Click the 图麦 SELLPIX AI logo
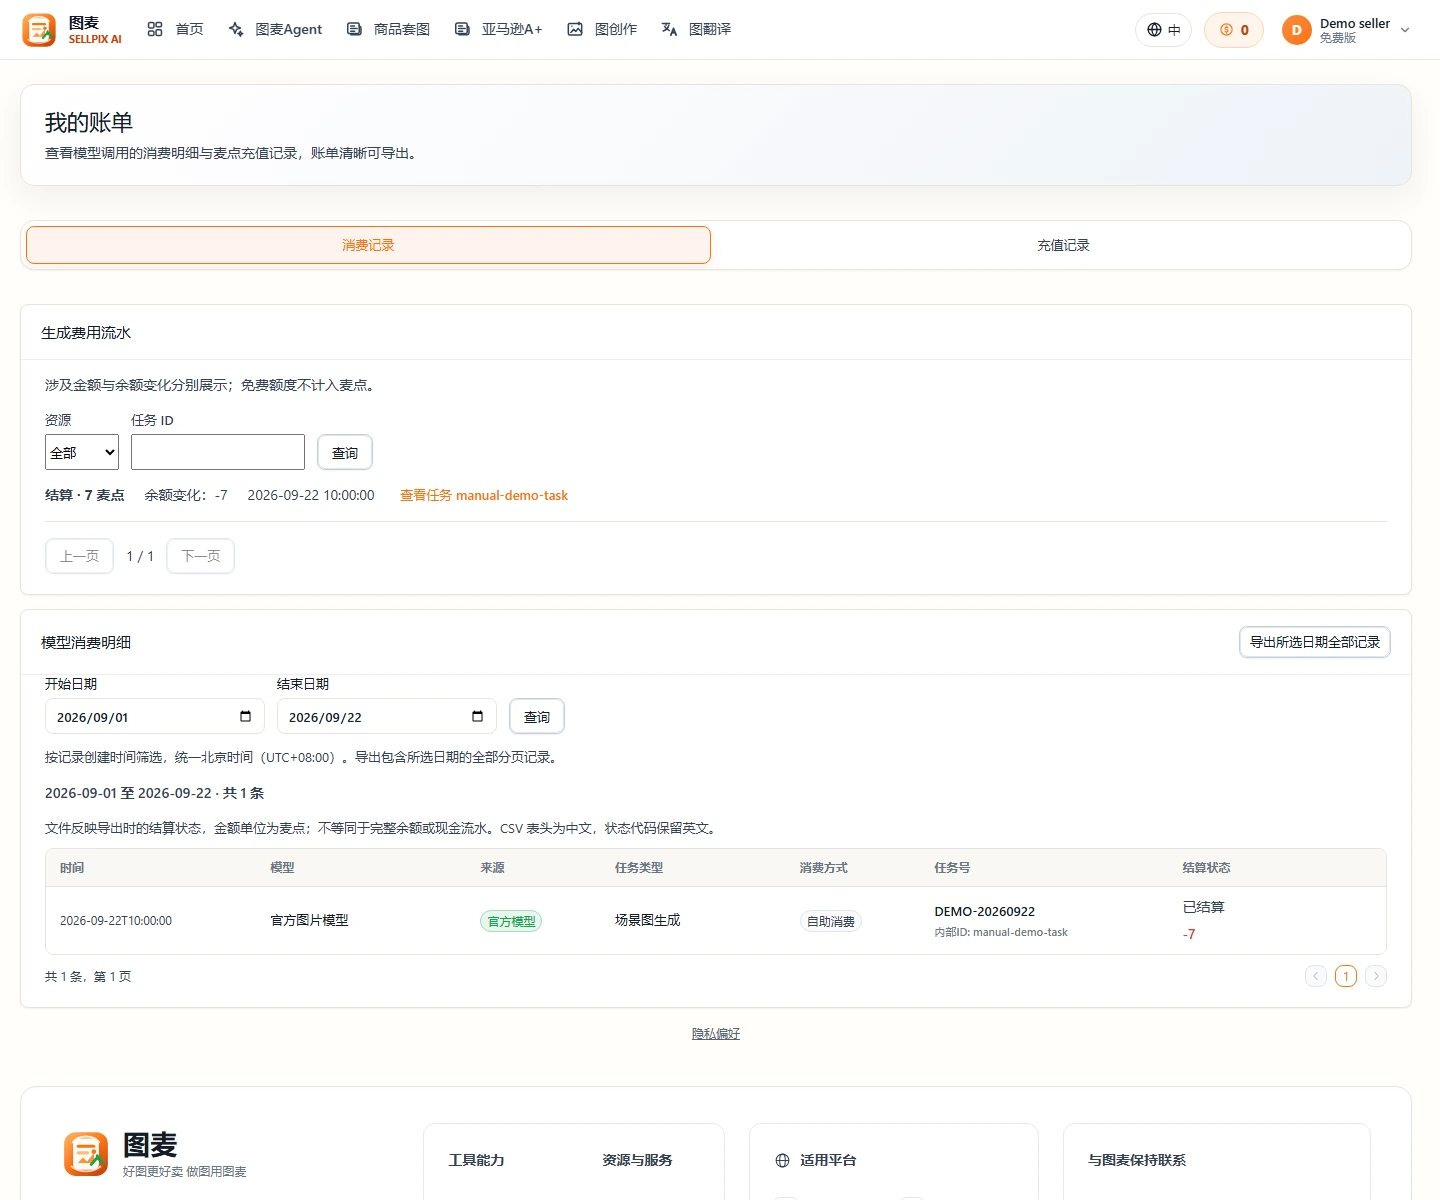1440x1200 pixels. click(72, 30)
